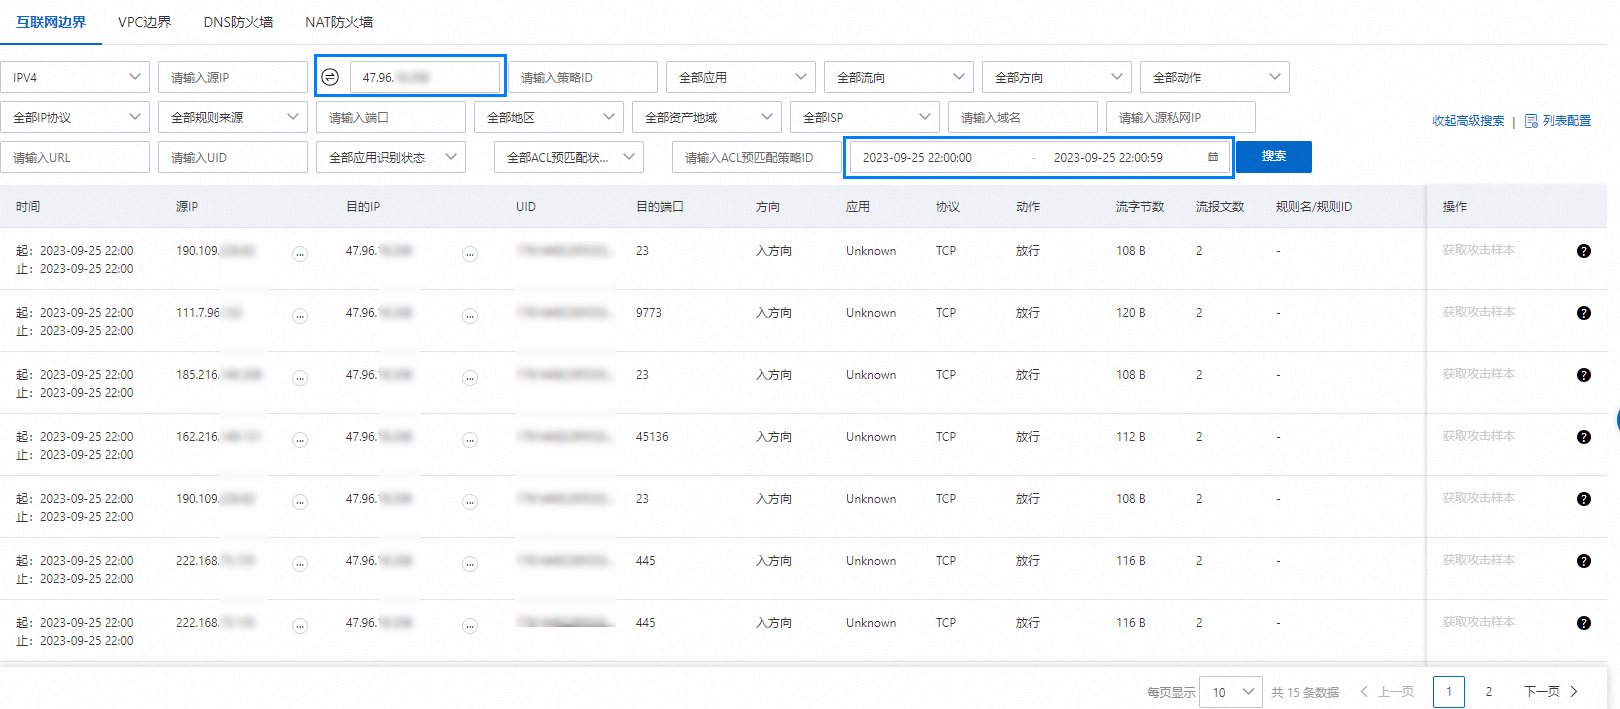Open the 全部方向 dropdown
This screenshot has width=1620, height=709.
pyautogui.click(x=1057, y=77)
